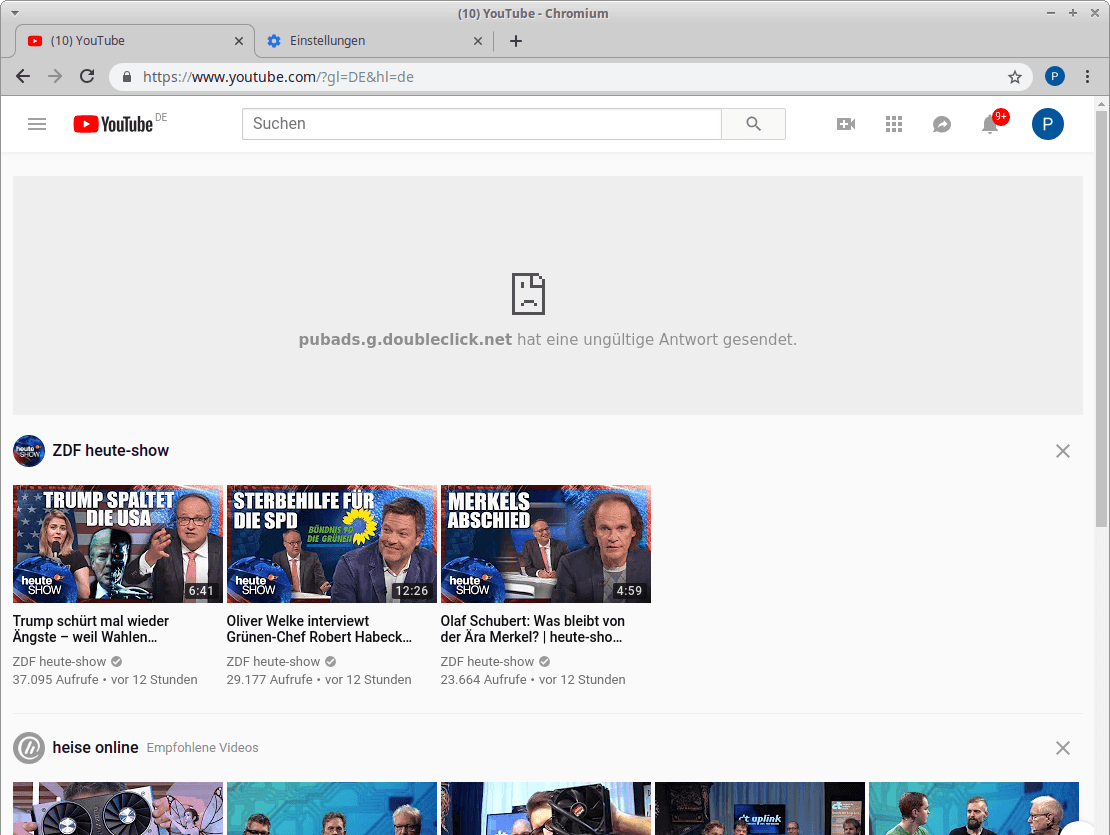The image size is (1110, 835).
Task: Open window menu arrow in title bar
Action: [14, 13]
